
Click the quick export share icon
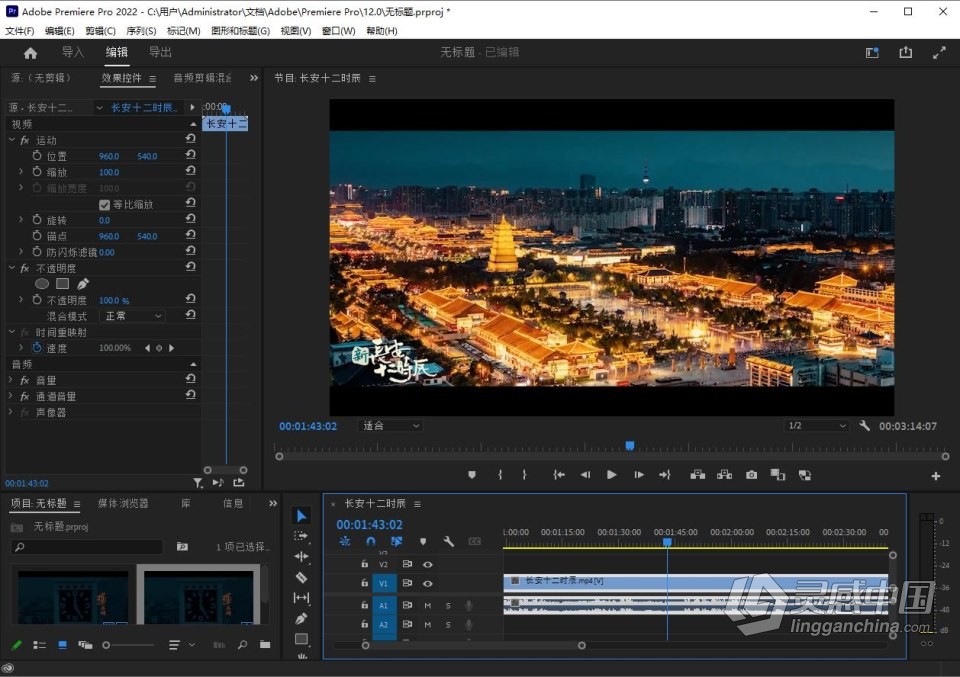pyautogui.click(x=906, y=53)
